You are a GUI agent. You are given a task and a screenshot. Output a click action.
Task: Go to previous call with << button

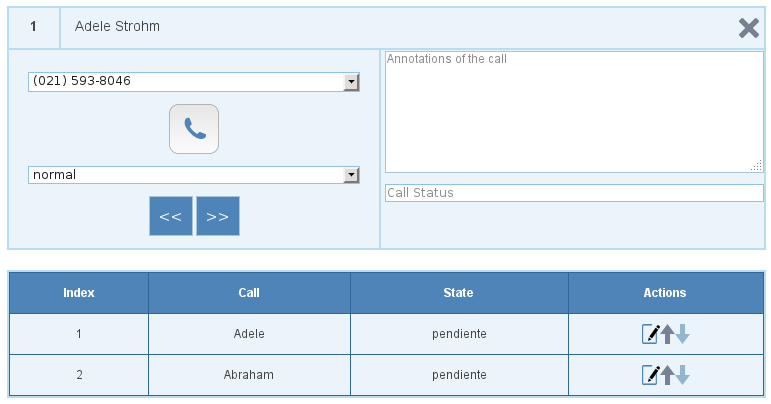tap(170, 216)
